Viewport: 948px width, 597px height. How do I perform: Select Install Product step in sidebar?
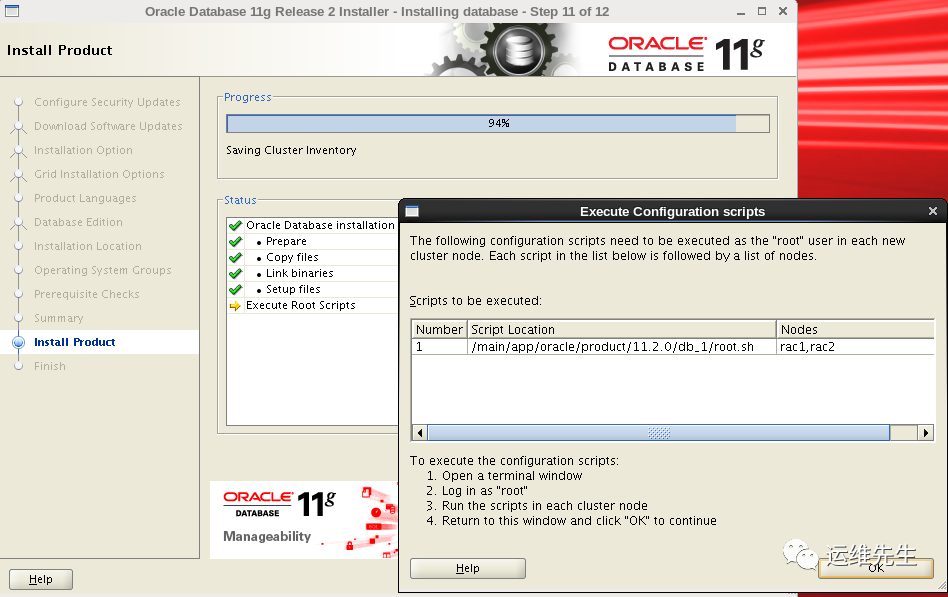coord(74,342)
